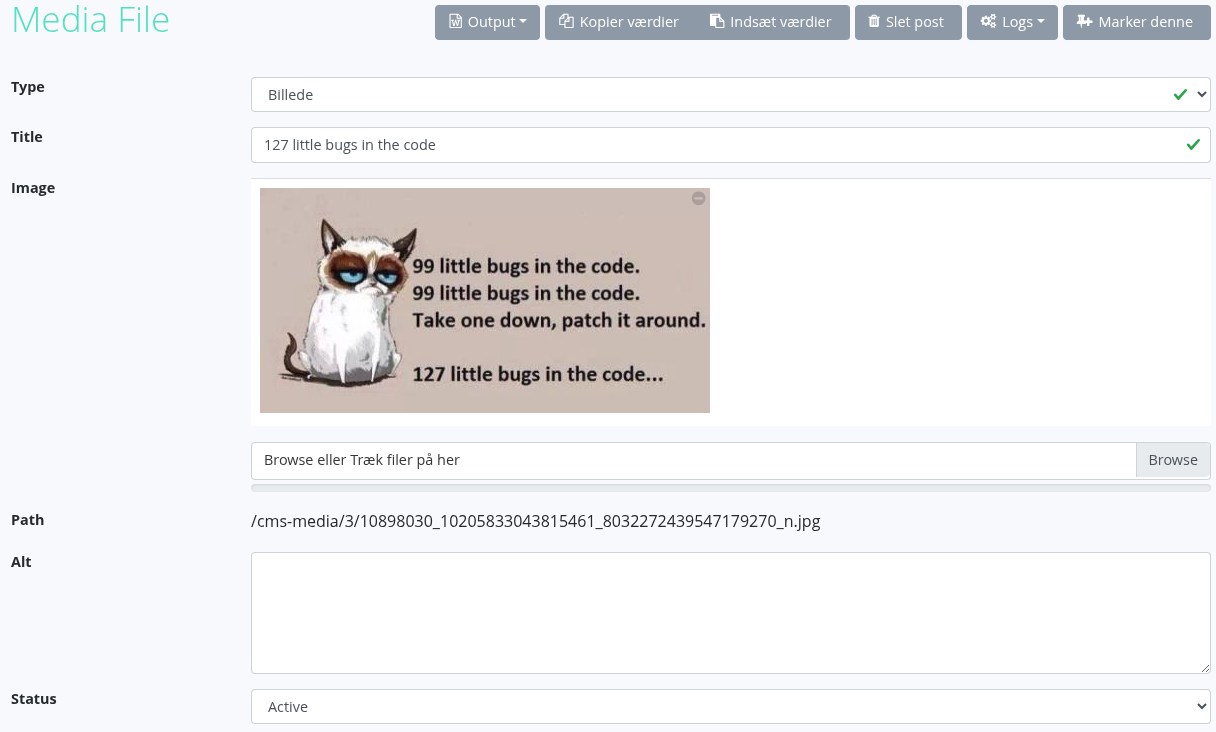
Task: Click the Image field label
Action: click(33, 188)
